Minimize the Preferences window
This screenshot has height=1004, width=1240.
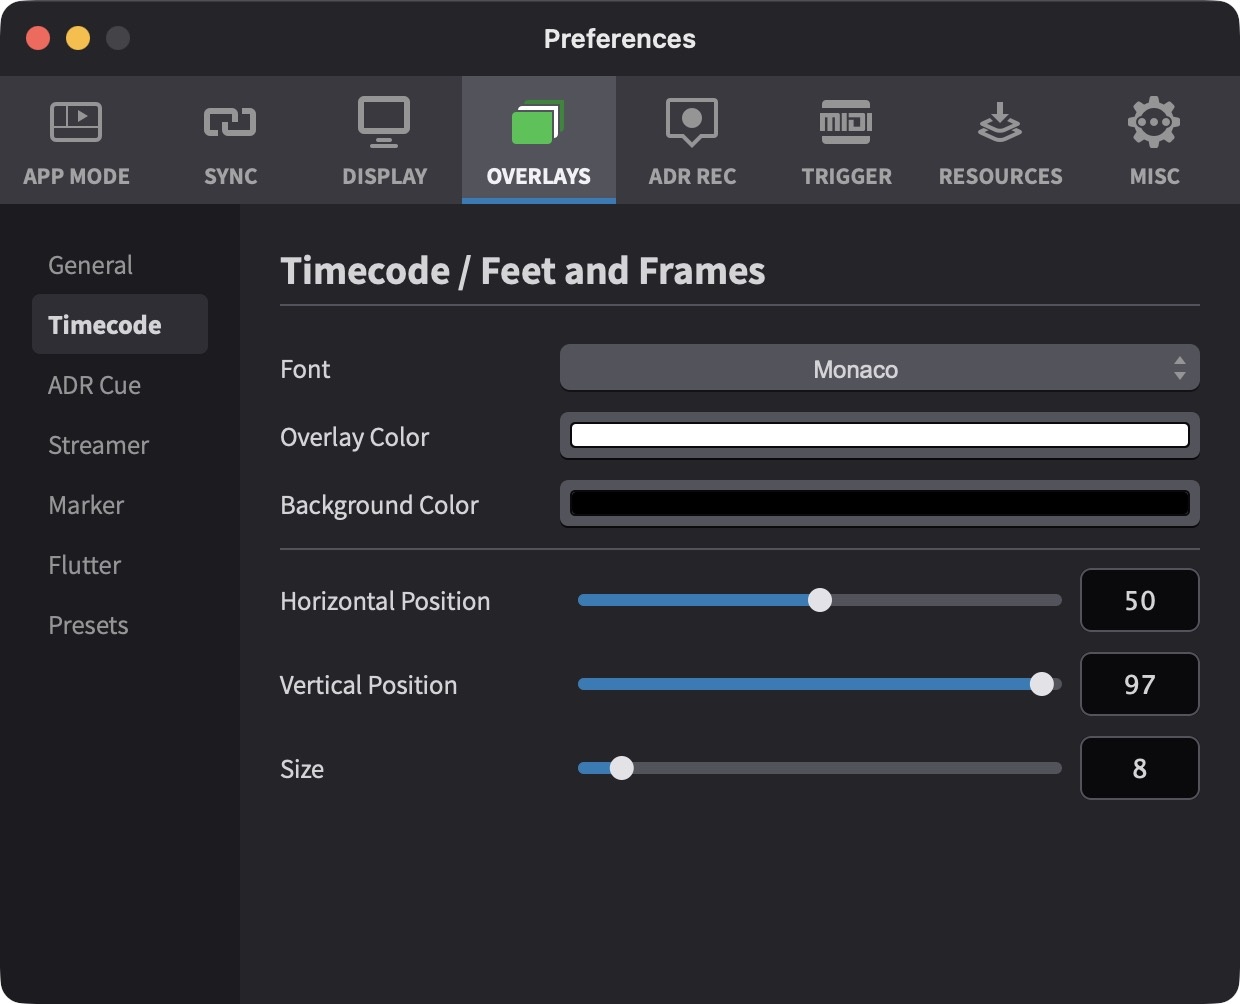(x=78, y=38)
